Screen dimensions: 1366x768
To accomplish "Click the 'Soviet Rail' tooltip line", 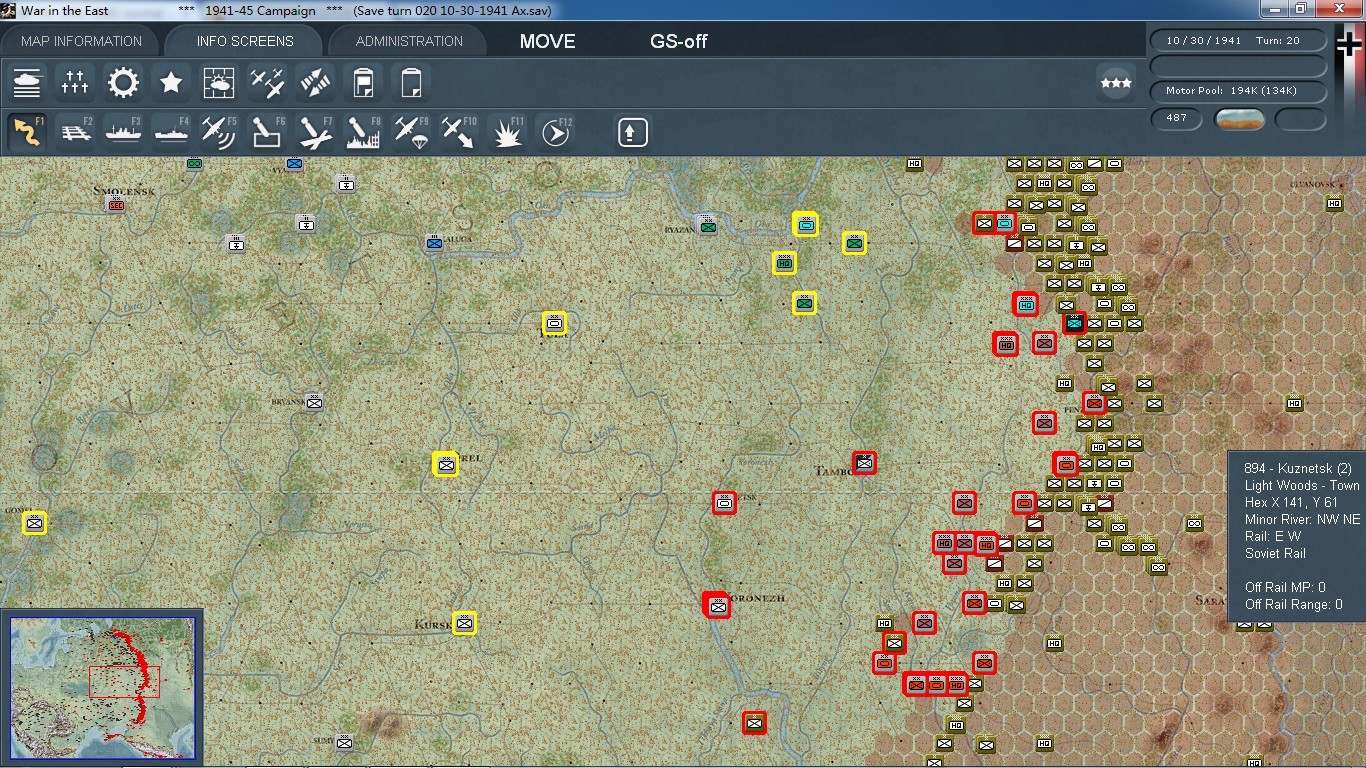I will 1275,553.
